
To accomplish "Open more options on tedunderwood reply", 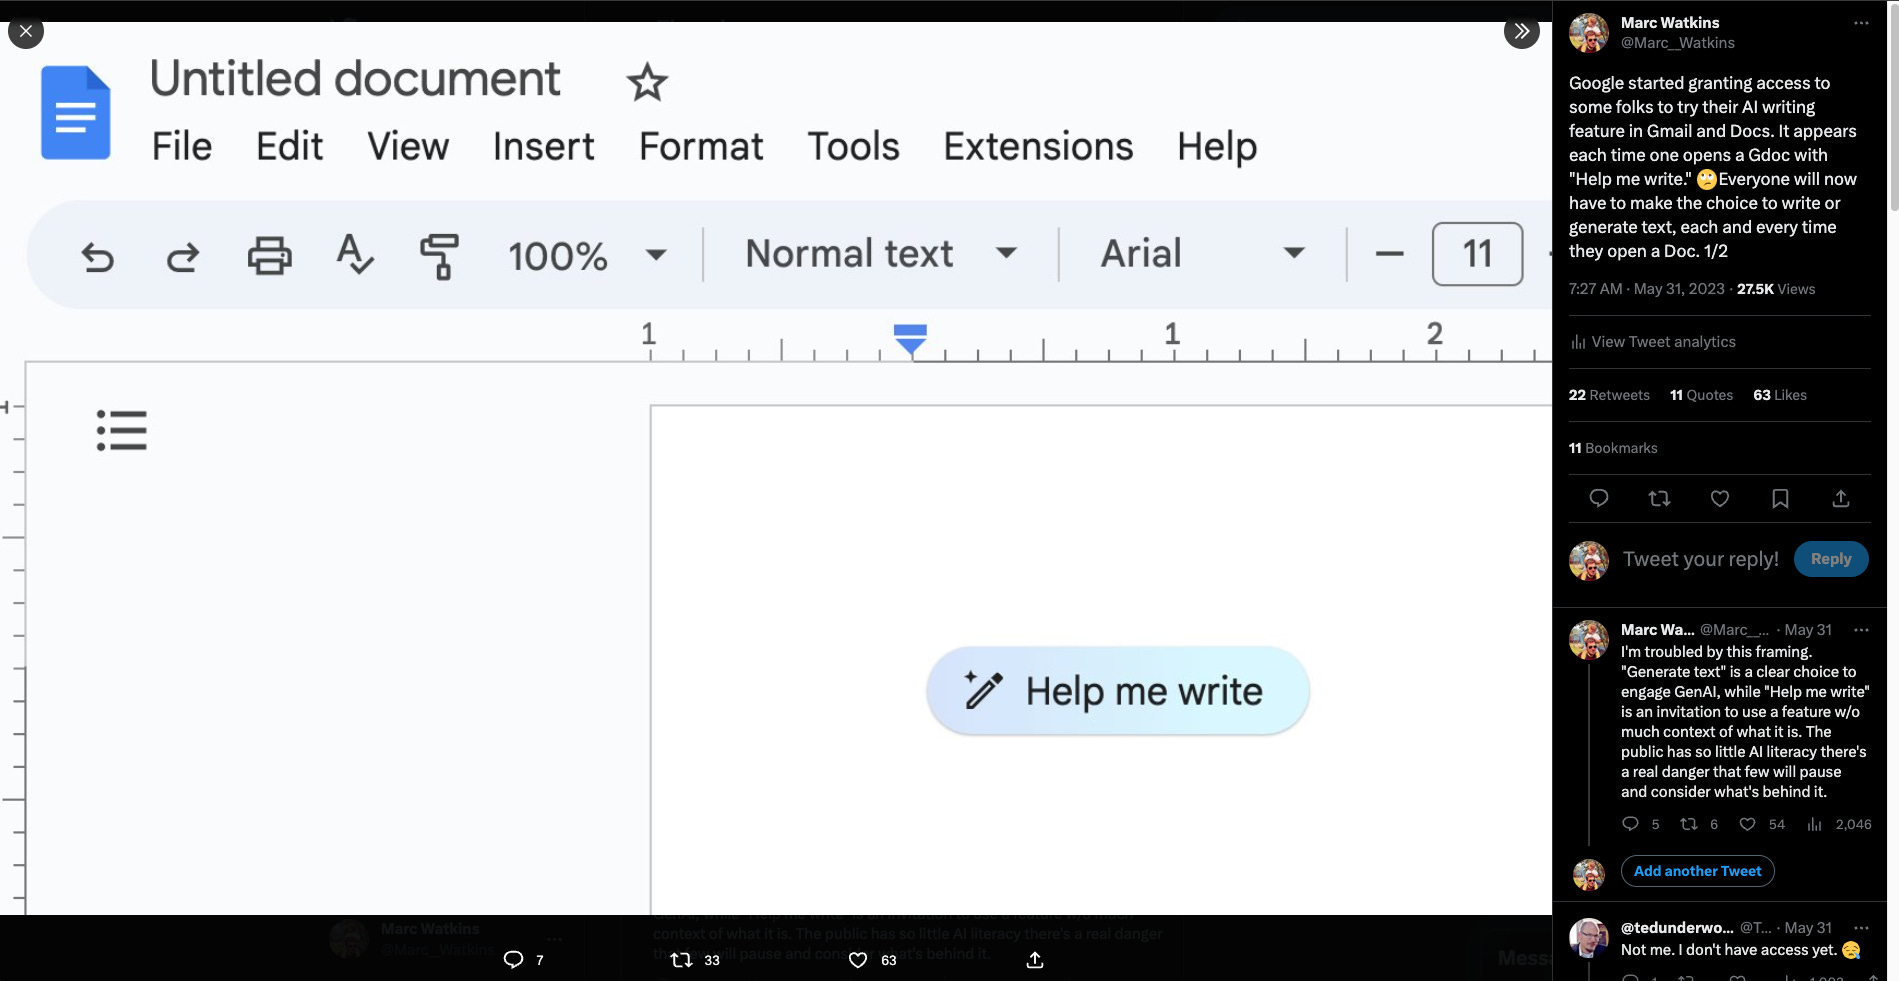I will coord(1861,928).
